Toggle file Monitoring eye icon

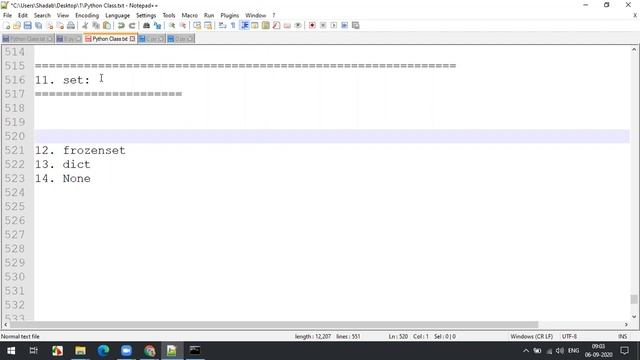[298, 25]
